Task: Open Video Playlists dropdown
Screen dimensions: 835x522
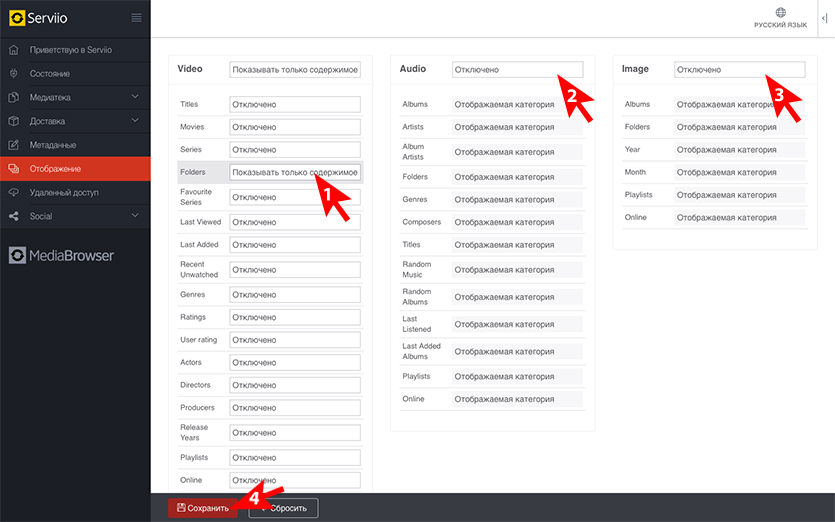Action: pyautogui.click(x=295, y=458)
